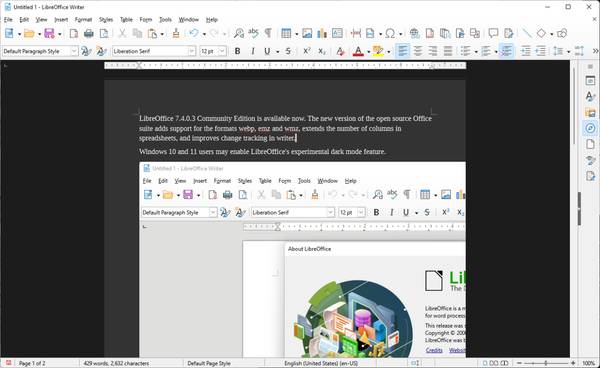Screen dimensions: 600x368
Task: Toggle the Draw Functions icon
Action: pos(562,34)
